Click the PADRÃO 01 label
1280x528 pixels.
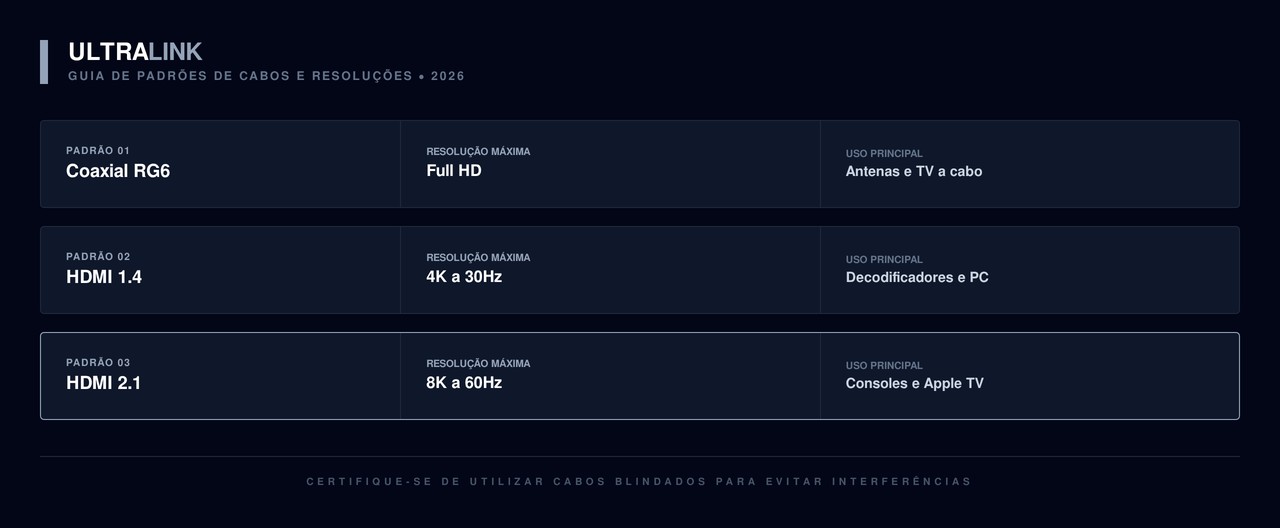(98, 151)
